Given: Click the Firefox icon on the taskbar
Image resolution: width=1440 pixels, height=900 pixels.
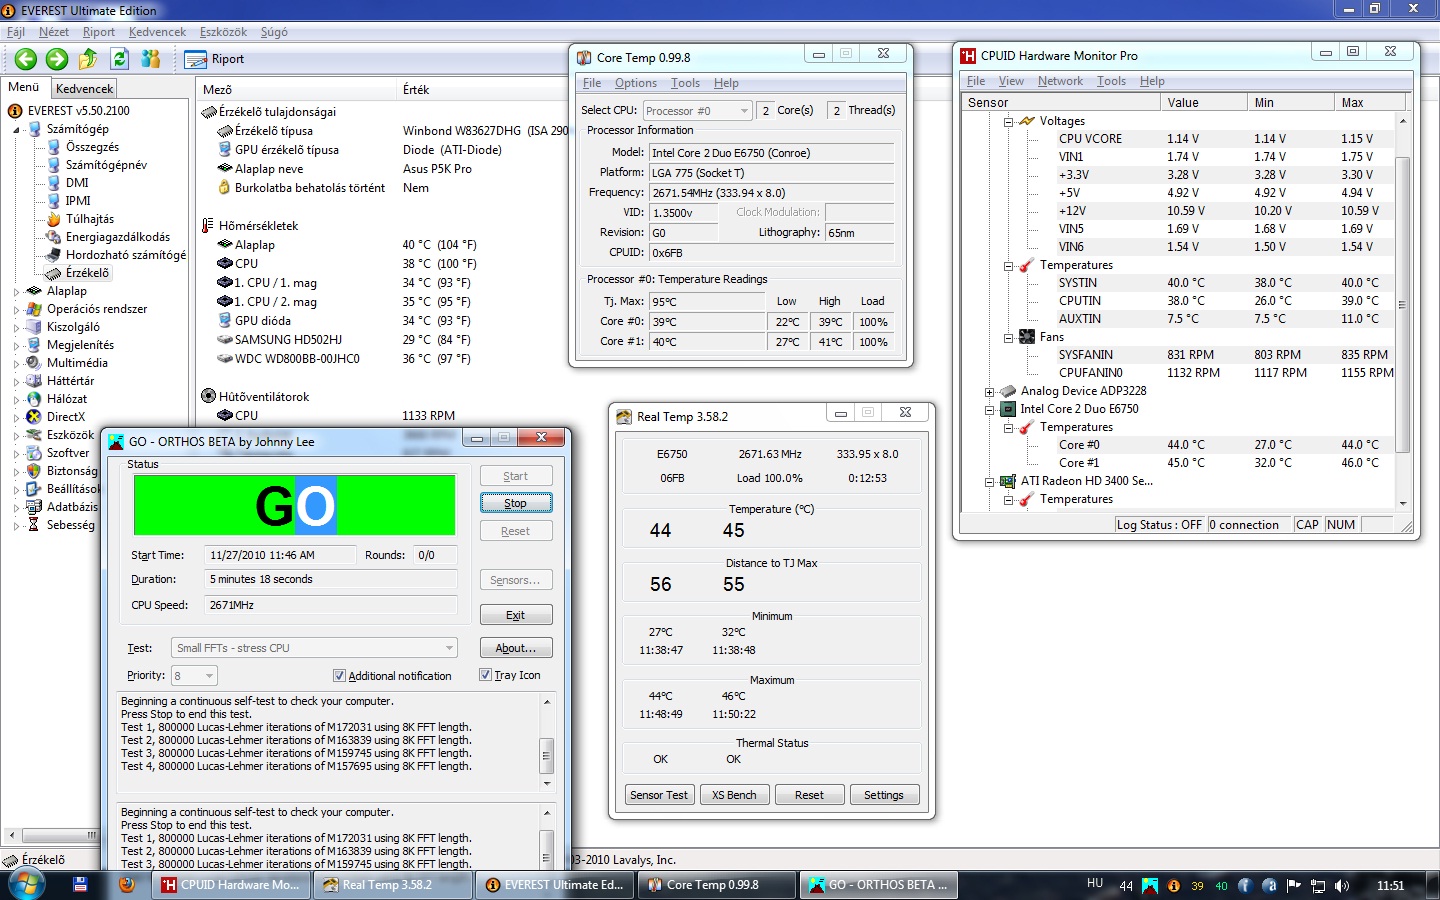Looking at the screenshot, I should click(126, 885).
